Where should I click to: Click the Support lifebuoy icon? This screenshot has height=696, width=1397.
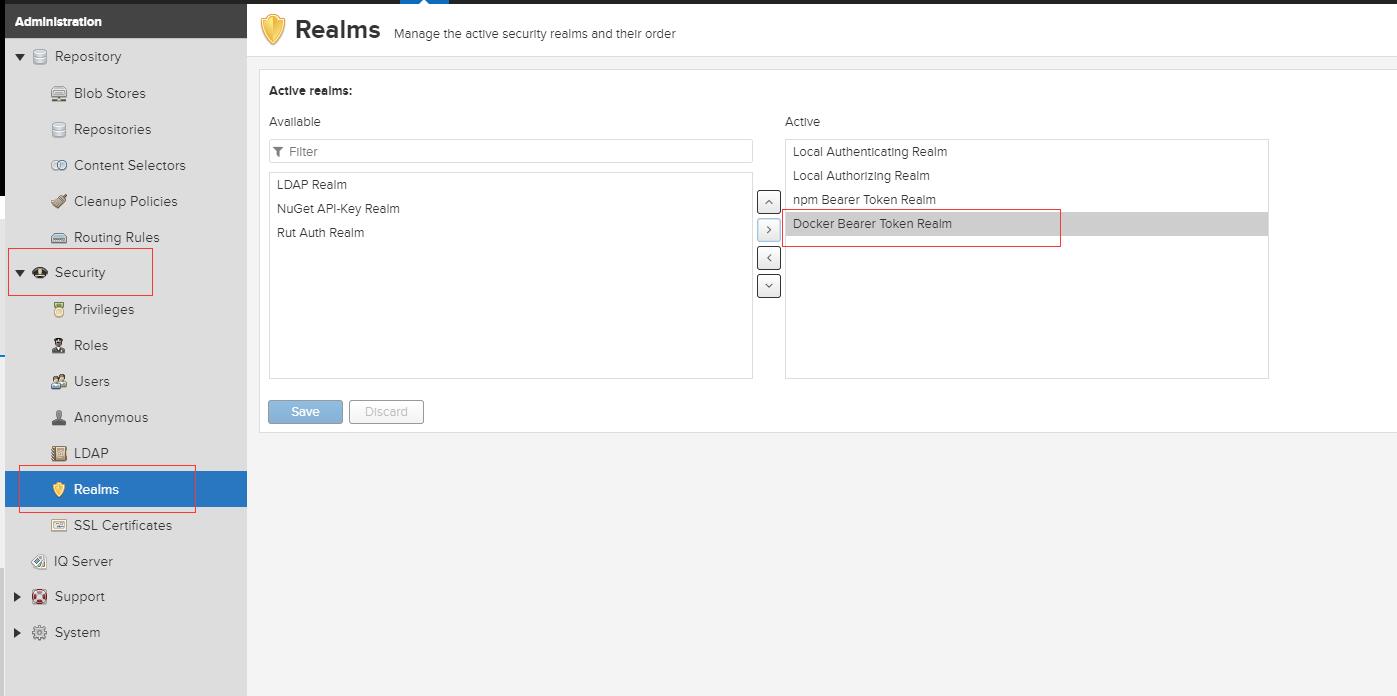(40, 597)
